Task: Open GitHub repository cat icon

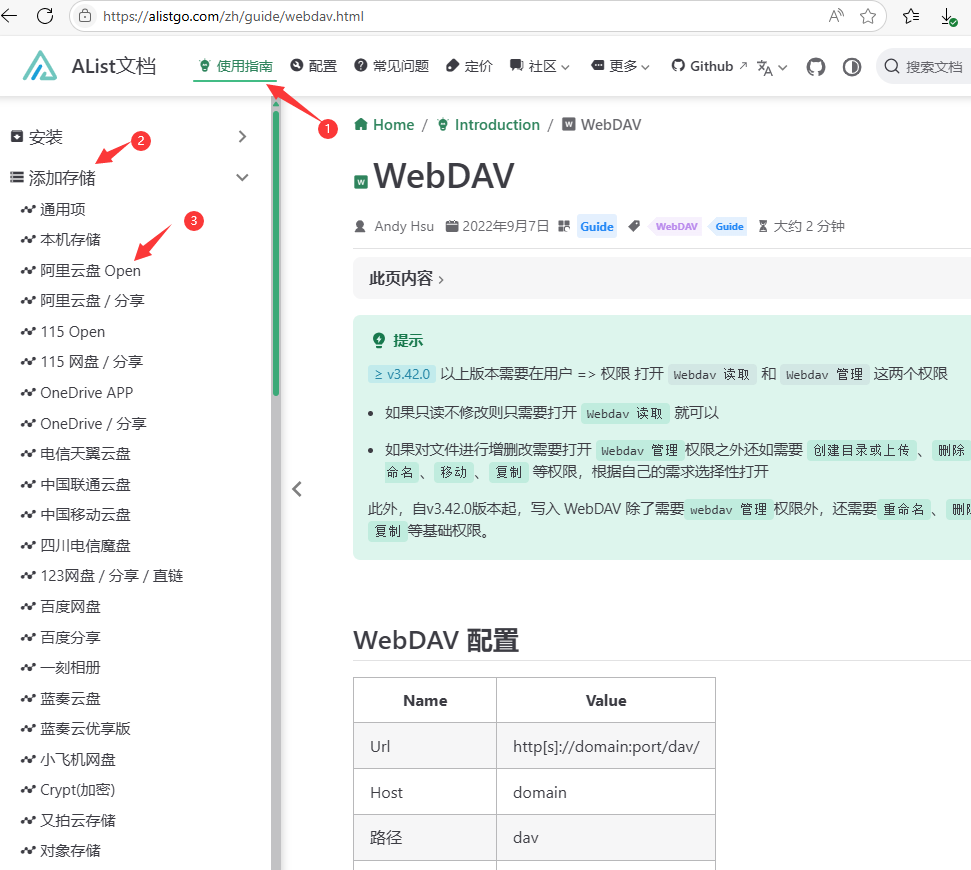Action: tap(816, 66)
